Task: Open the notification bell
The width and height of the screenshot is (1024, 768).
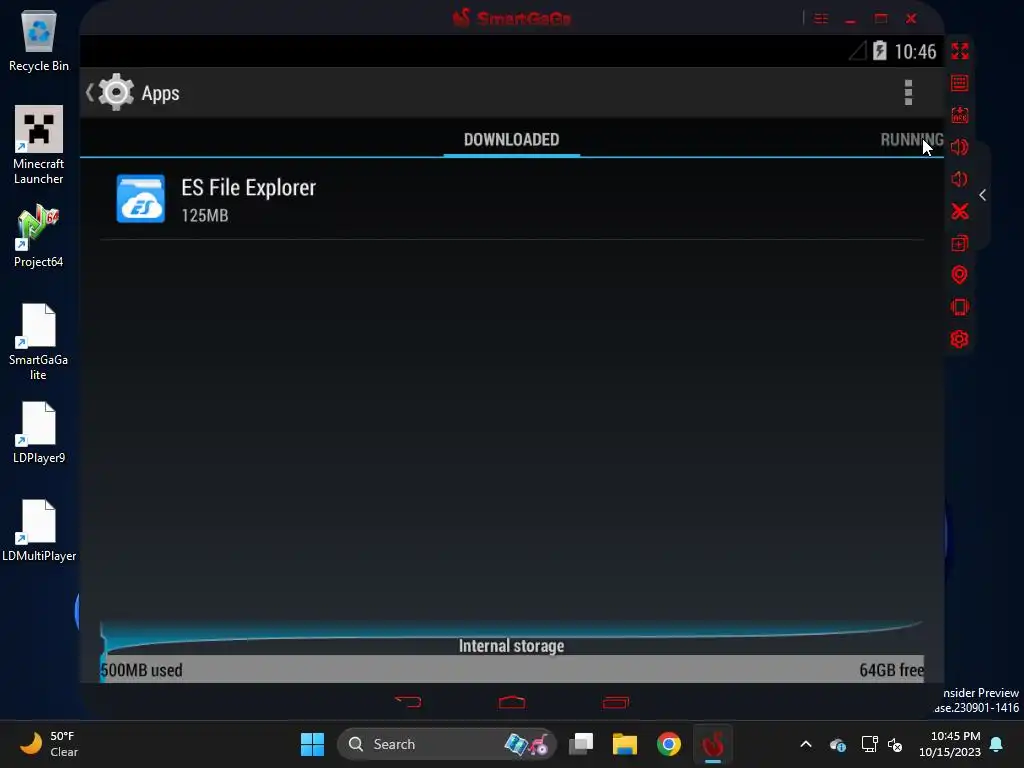Action: tap(997, 744)
